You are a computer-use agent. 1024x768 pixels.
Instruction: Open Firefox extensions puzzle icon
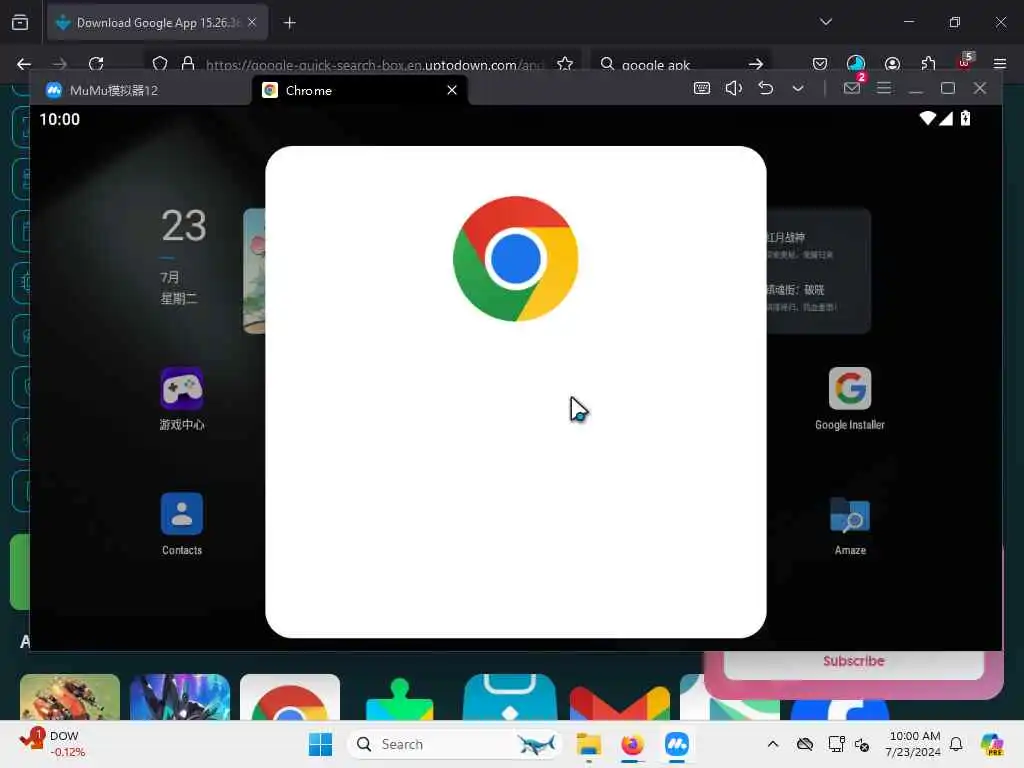[x=928, y=64]
